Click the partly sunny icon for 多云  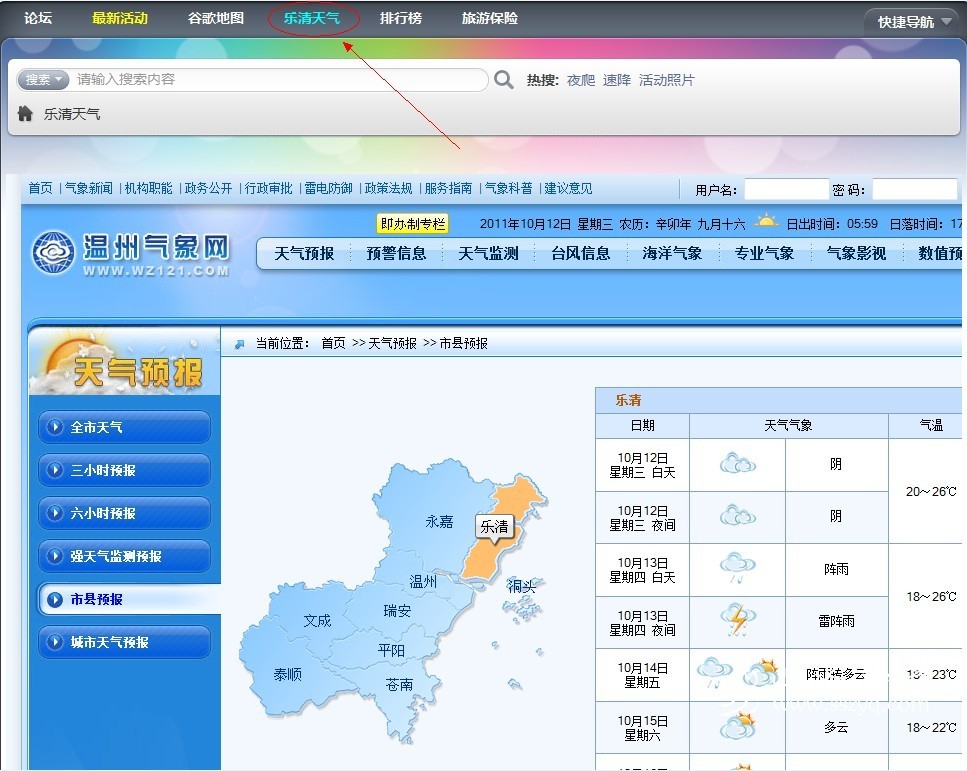pos(737,727)
